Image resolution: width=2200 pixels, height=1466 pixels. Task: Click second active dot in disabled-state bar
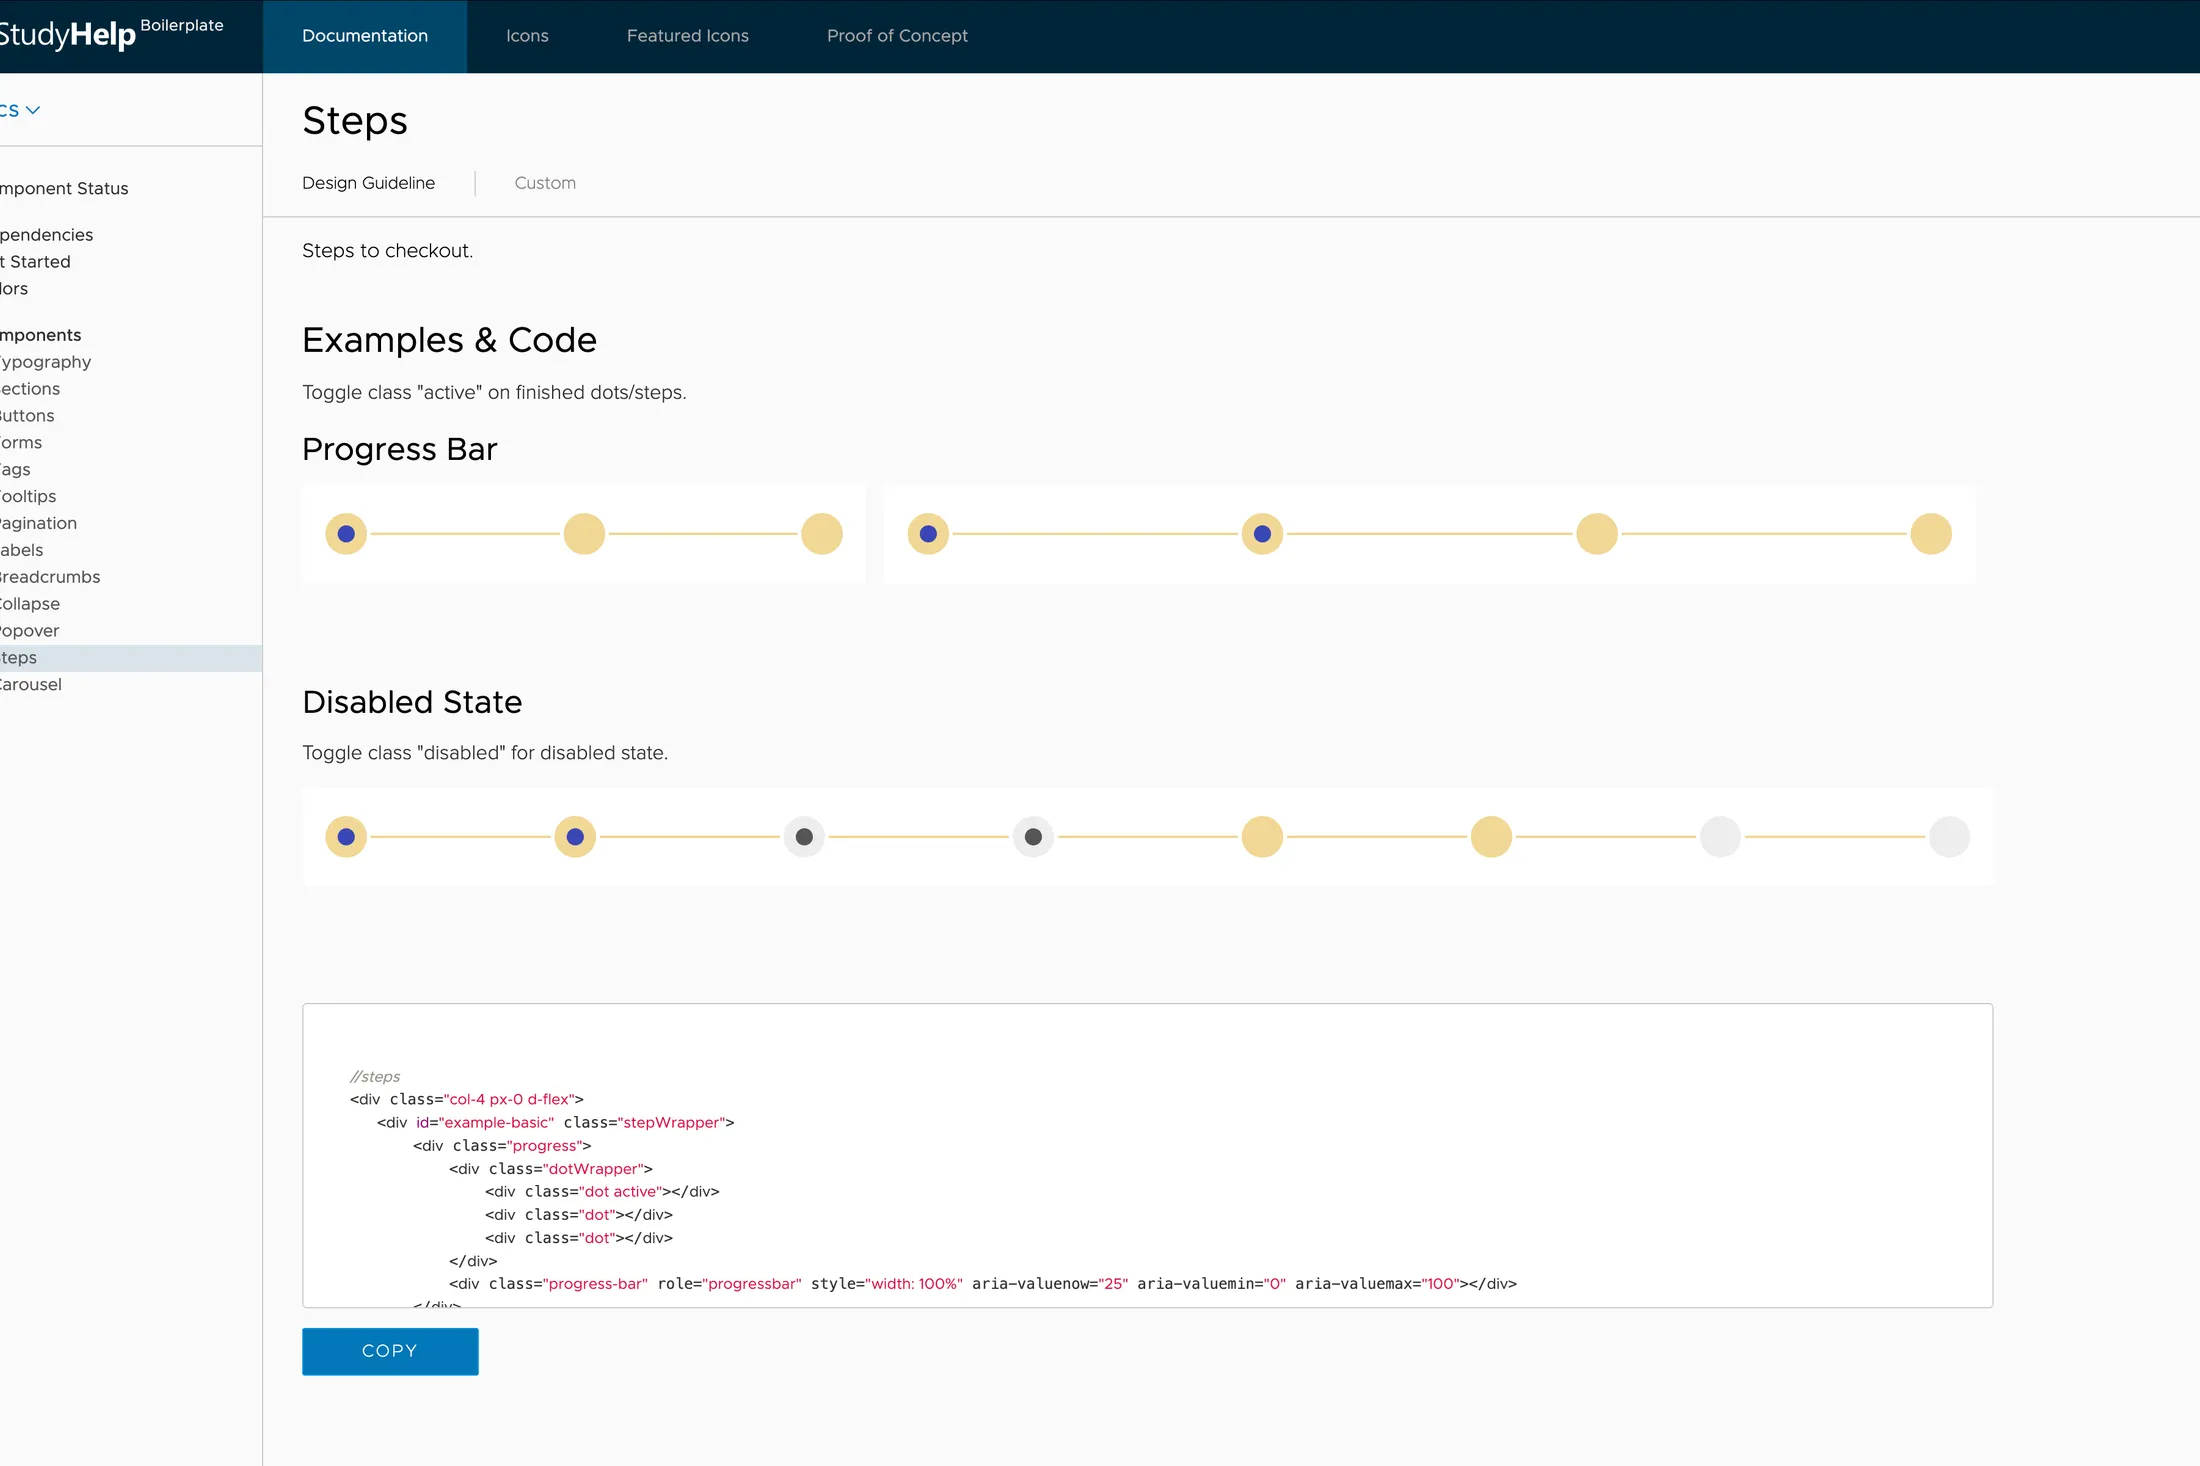(575, 837)
